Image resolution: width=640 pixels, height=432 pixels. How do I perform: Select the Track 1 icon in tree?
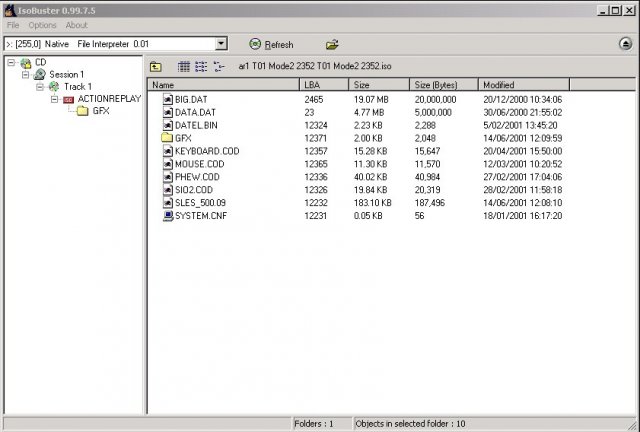(54, 87)
